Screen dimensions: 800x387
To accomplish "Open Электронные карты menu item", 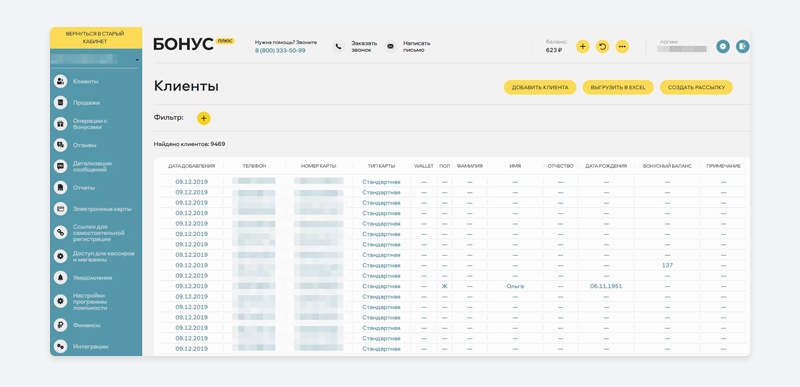I will [x=102, y=209].
